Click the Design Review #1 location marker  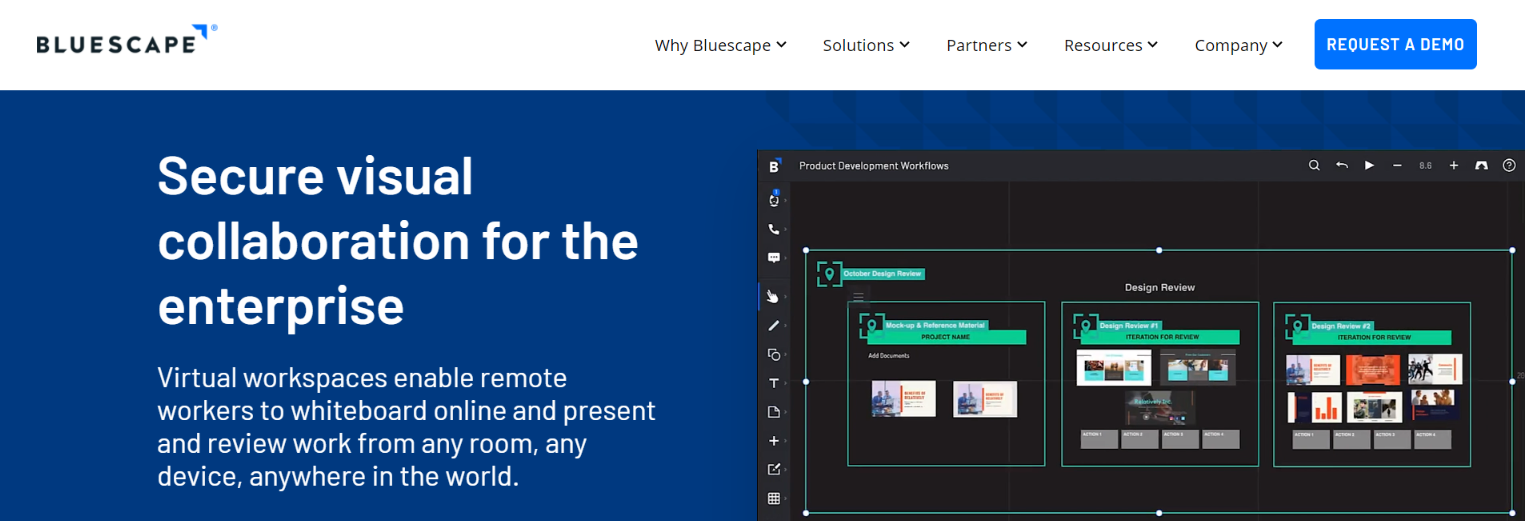pyautogui.click(x=1085, y=326)
